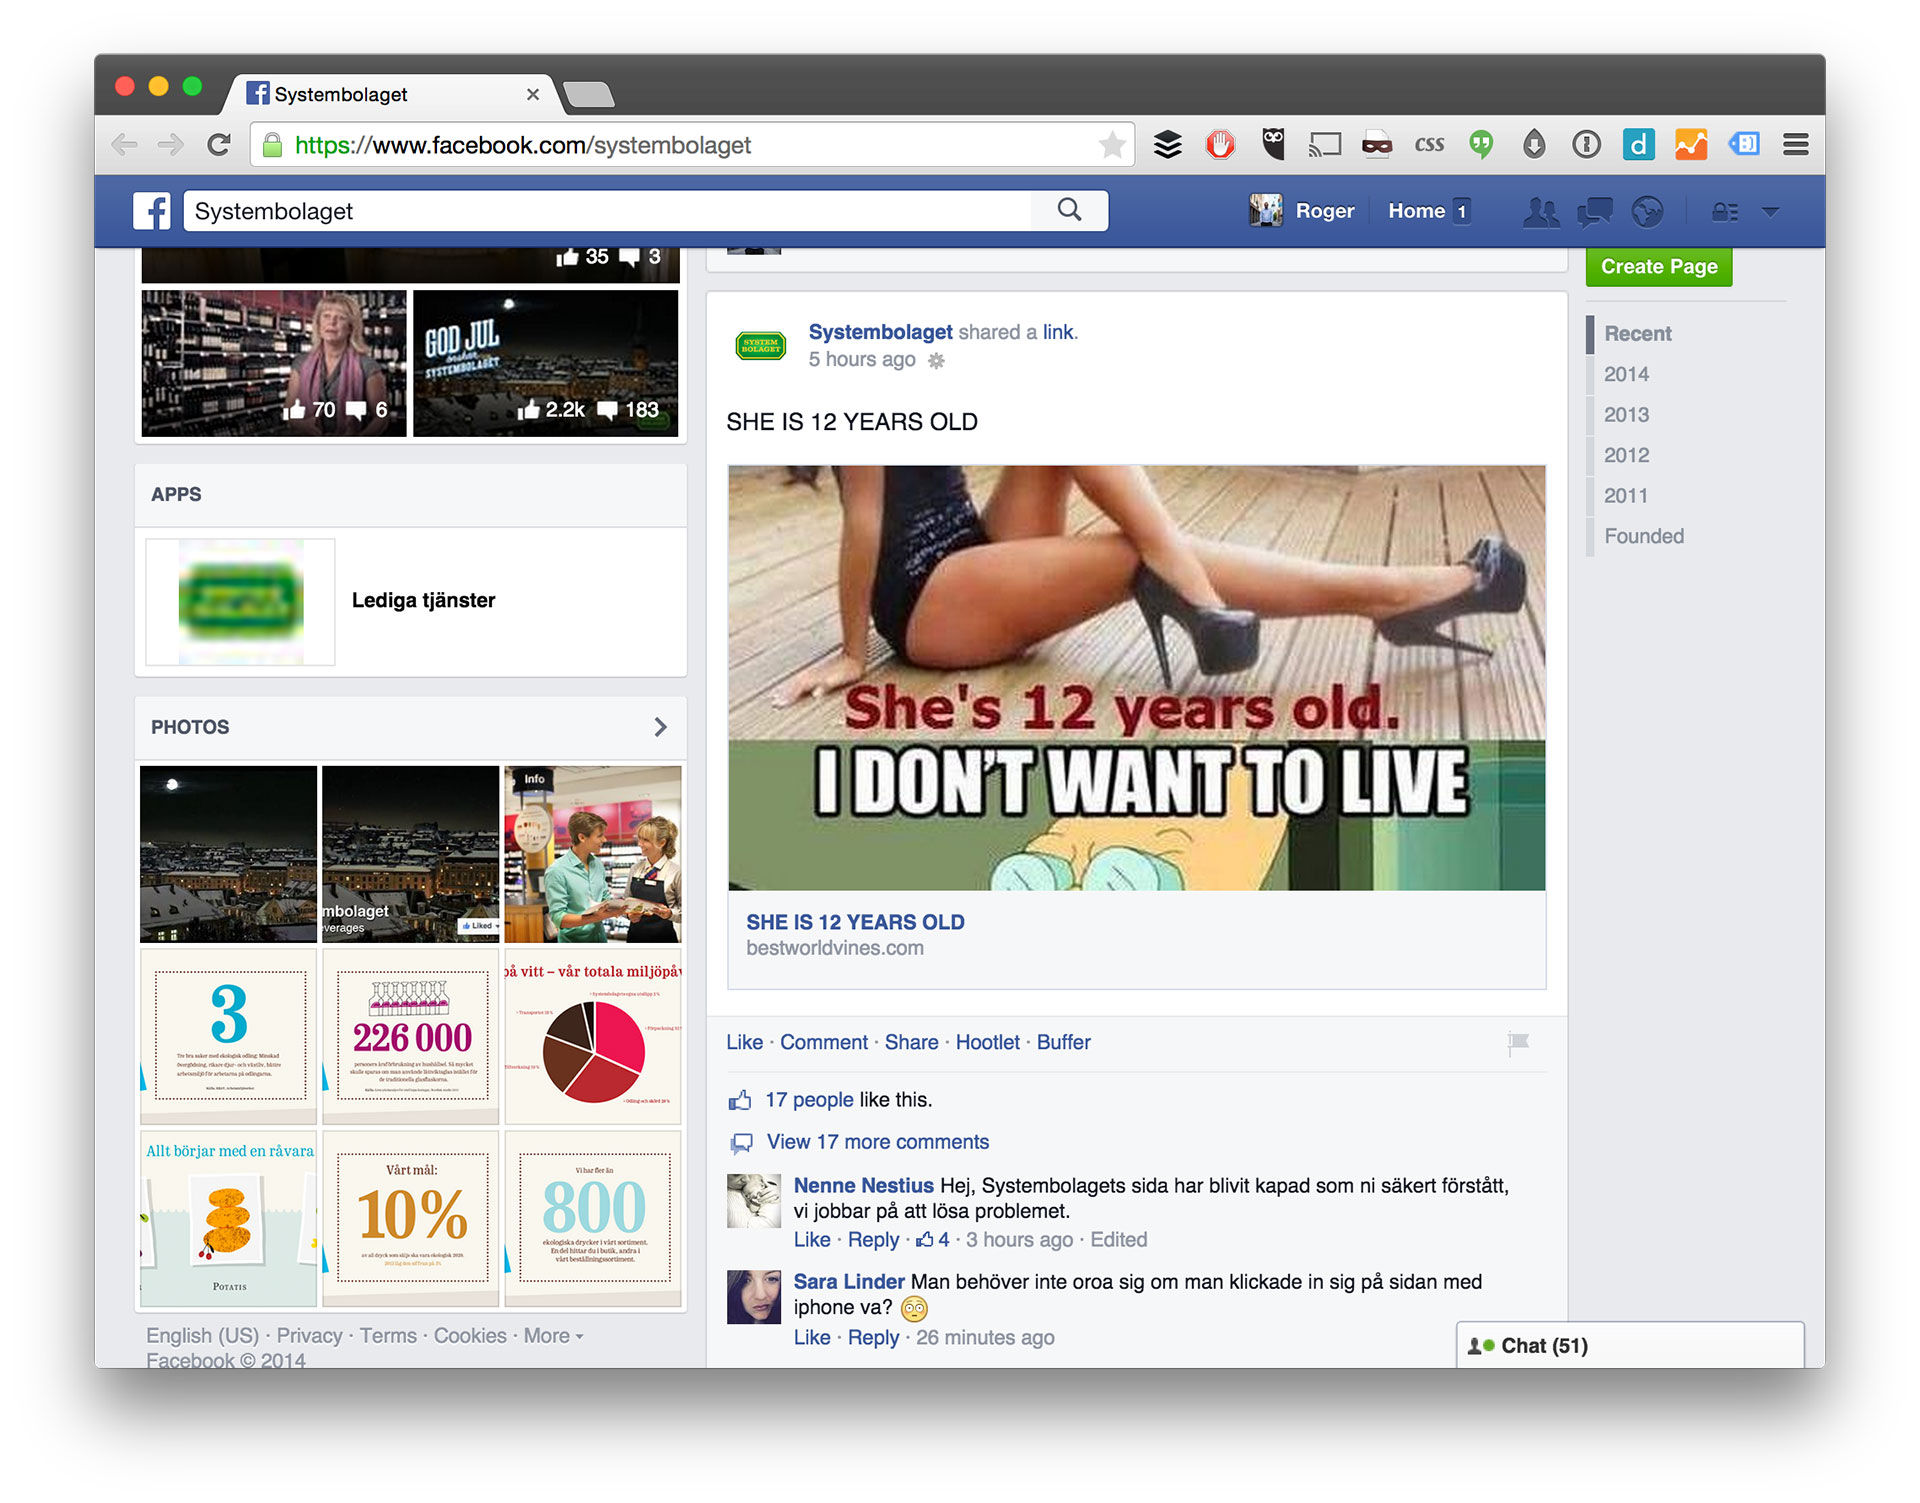Open the Chat (51) bar

point(1630,1346)
